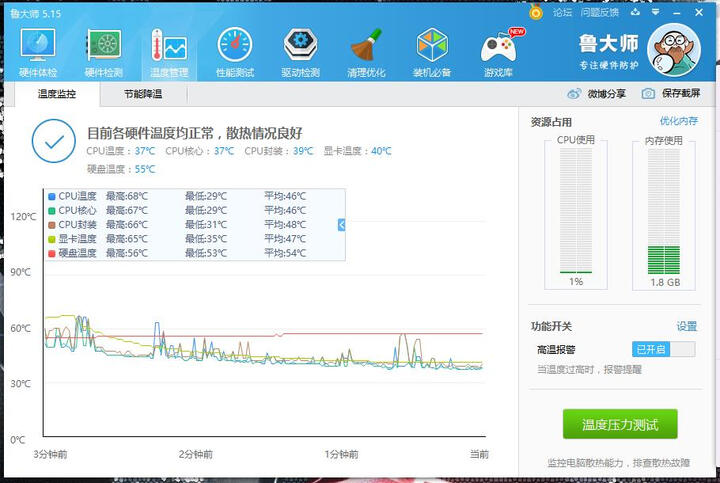Click the 平均:48℃ value for CPU封装
This screenshot has width=720, height=483.
[285, 225]
